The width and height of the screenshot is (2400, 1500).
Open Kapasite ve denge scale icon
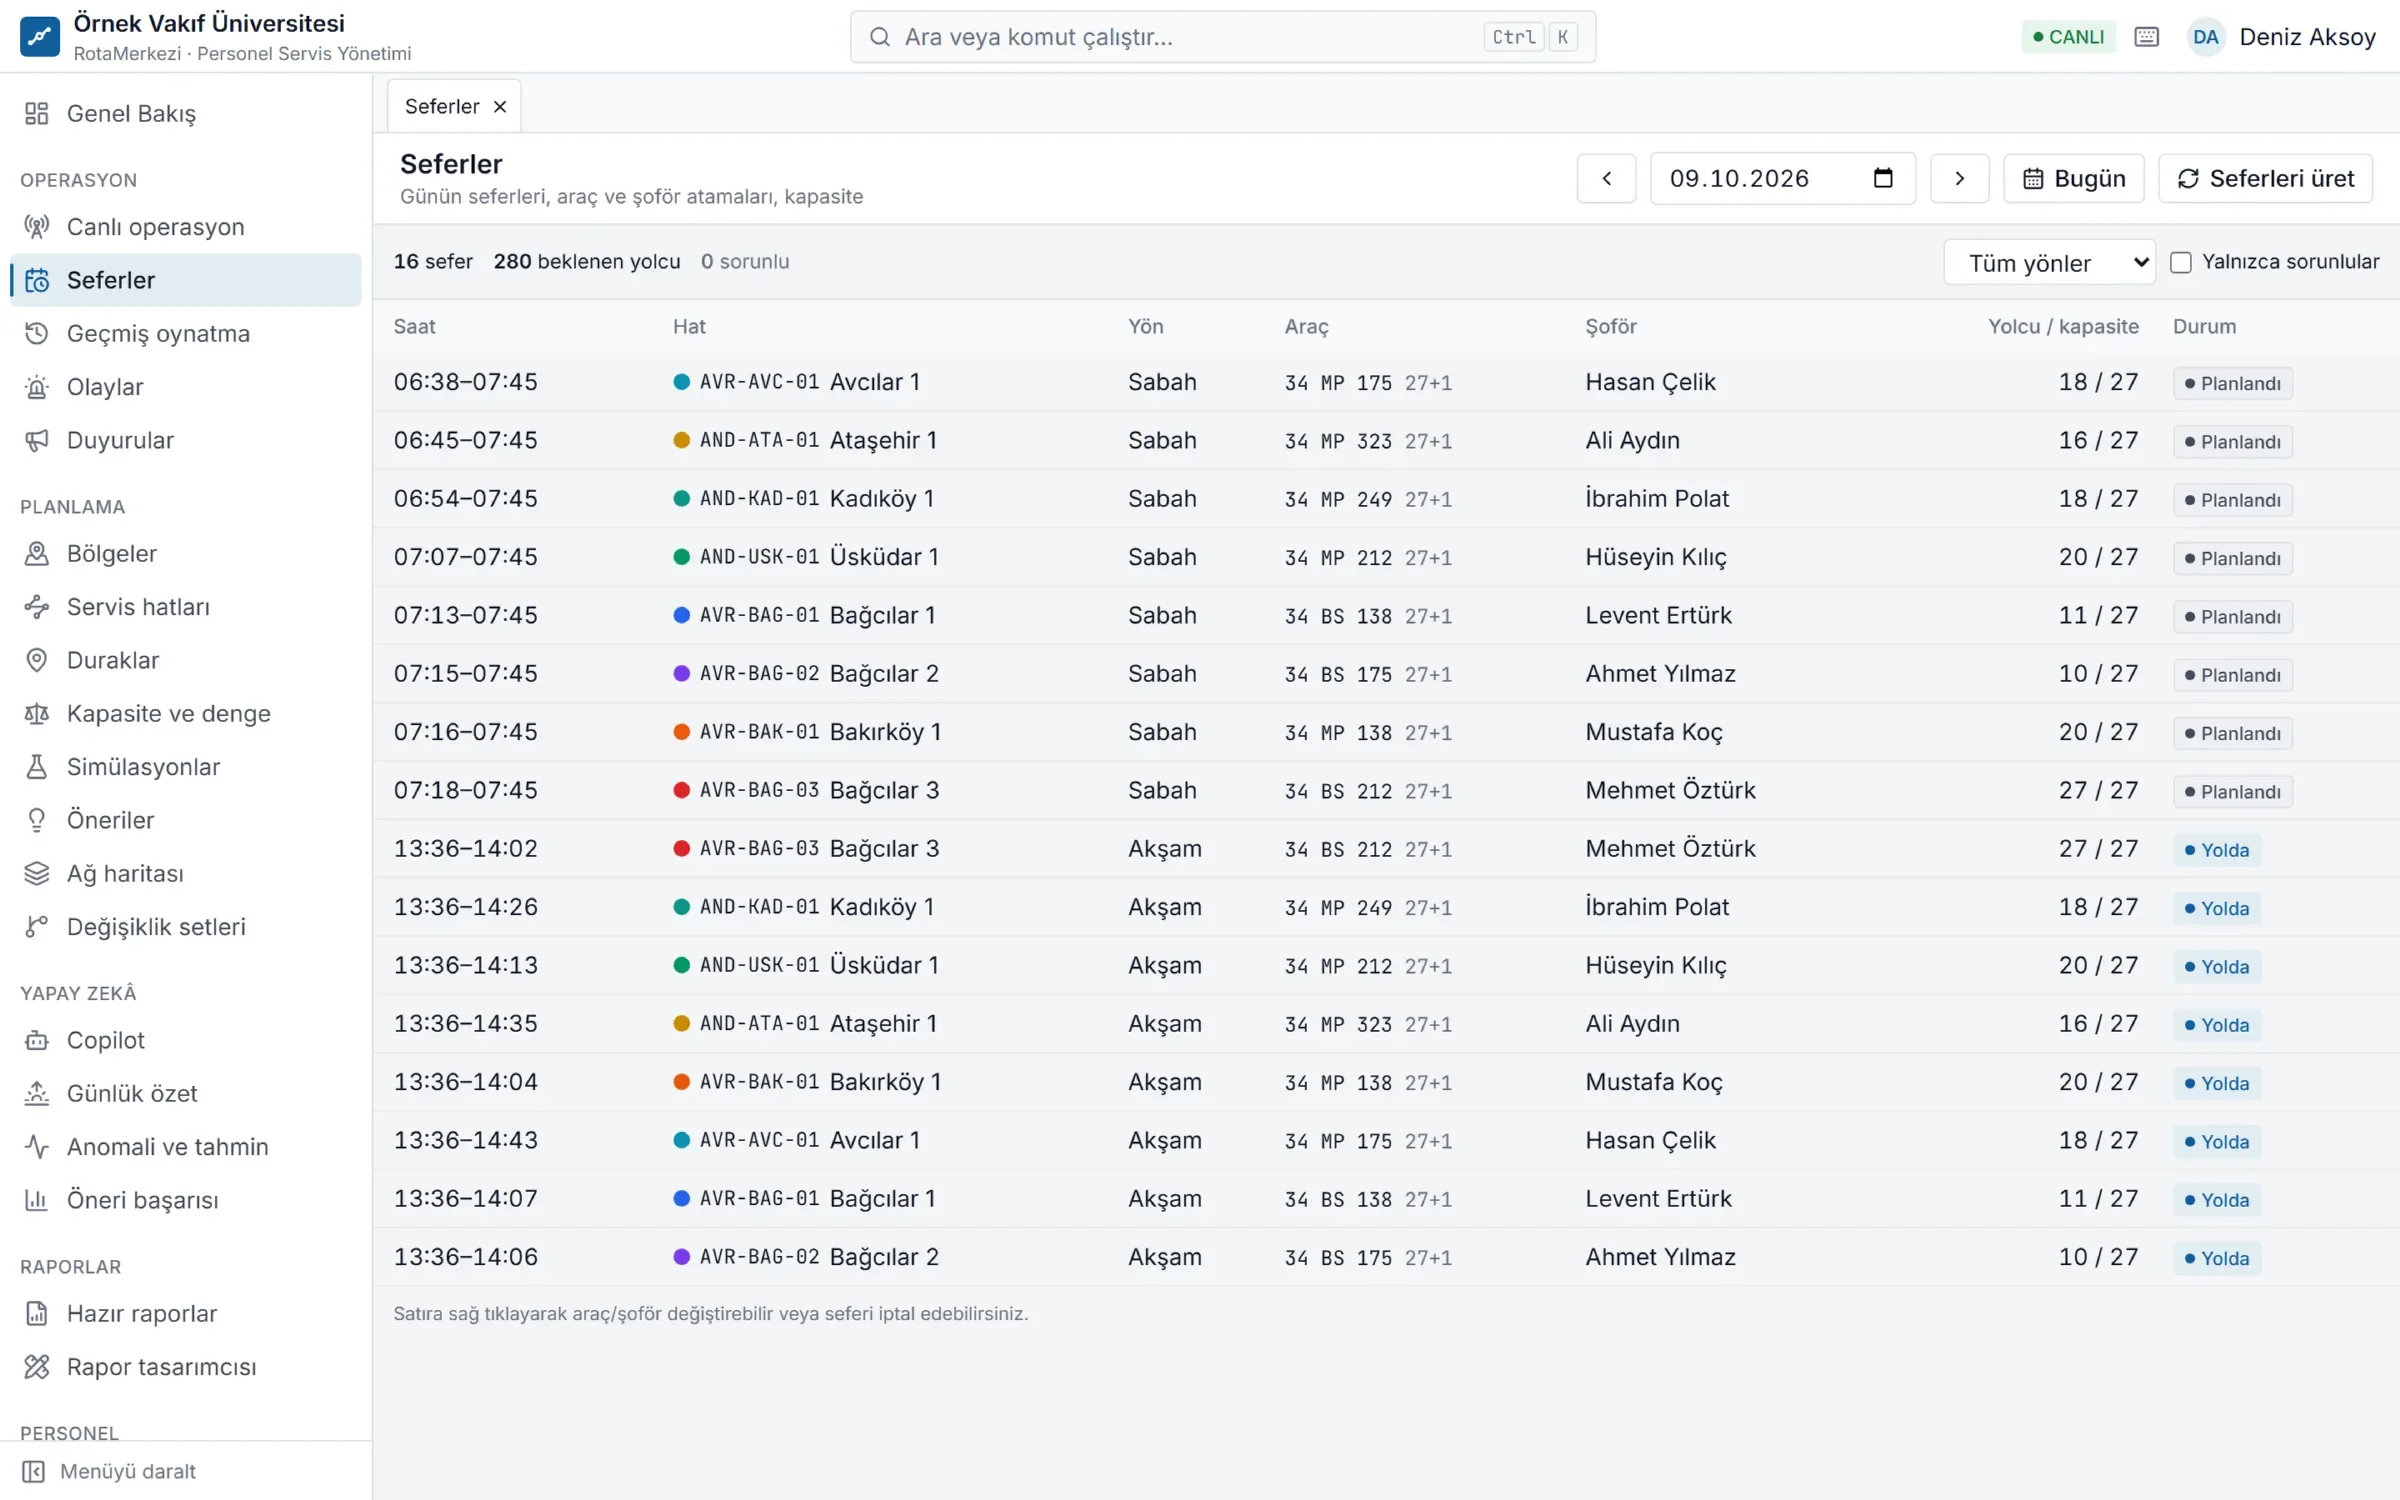coord(37,713)
